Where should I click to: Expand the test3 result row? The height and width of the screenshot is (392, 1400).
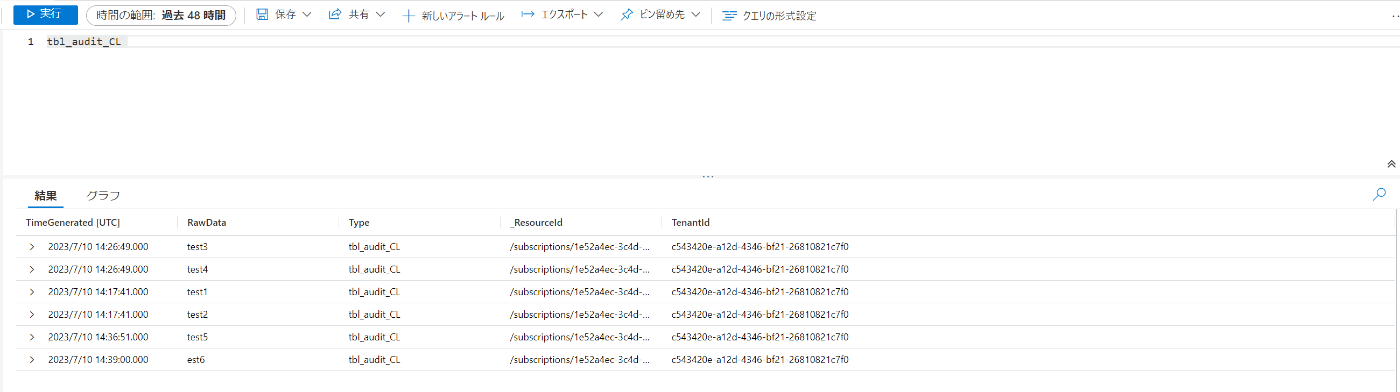point(32,246)
